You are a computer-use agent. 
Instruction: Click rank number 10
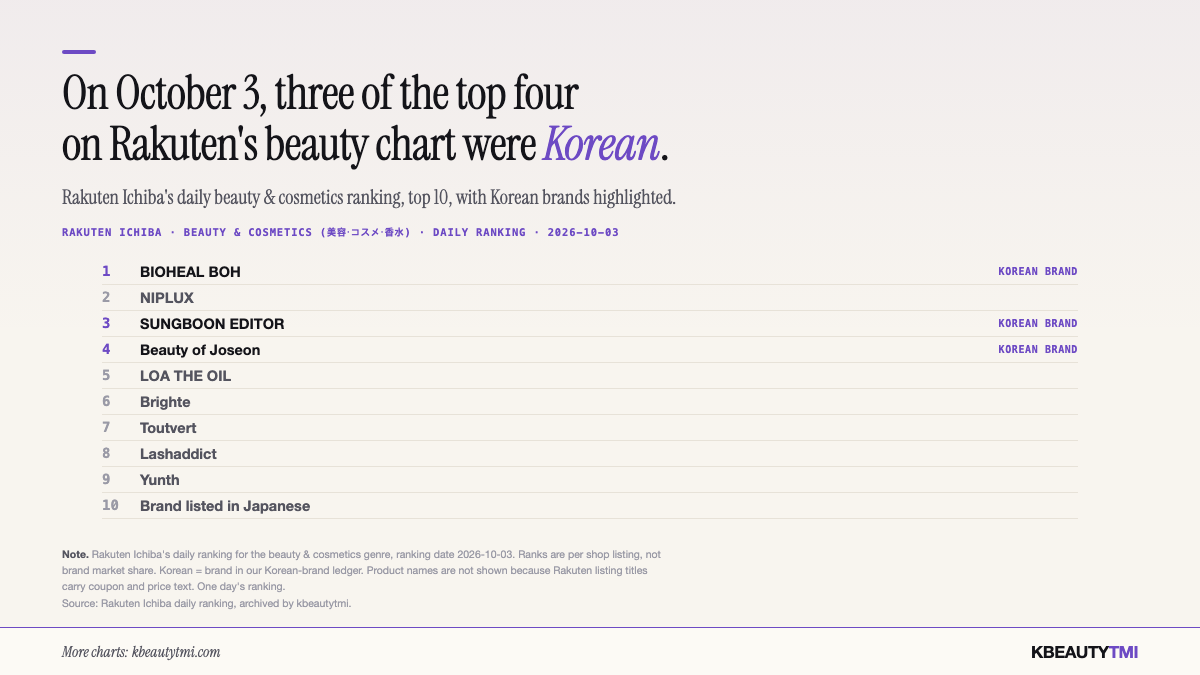click(110, 505)
